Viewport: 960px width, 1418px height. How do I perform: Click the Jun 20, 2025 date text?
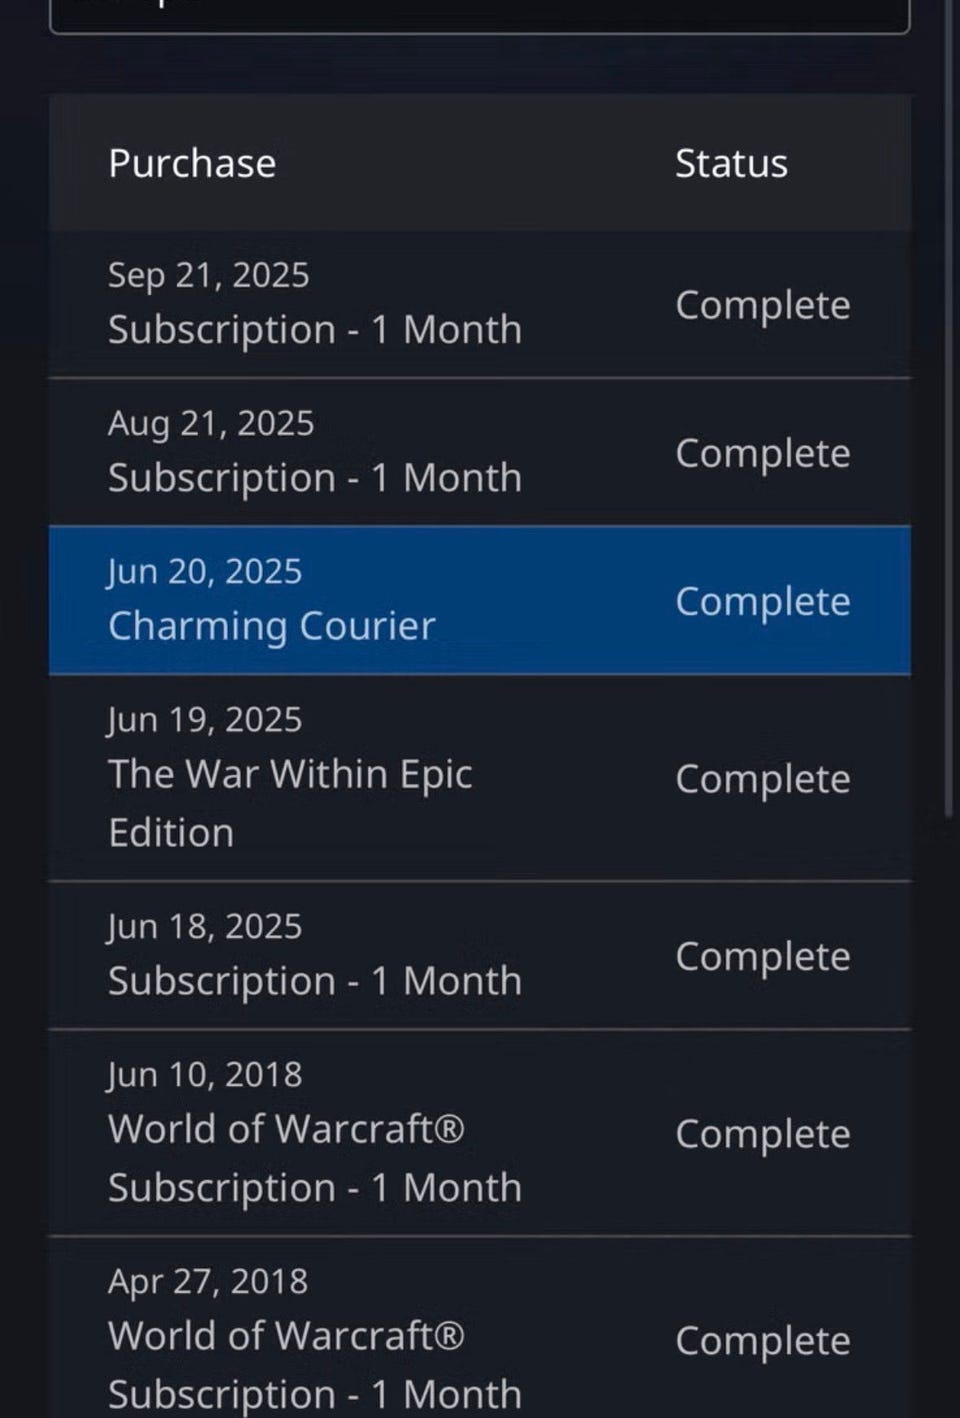pos(205,572)
